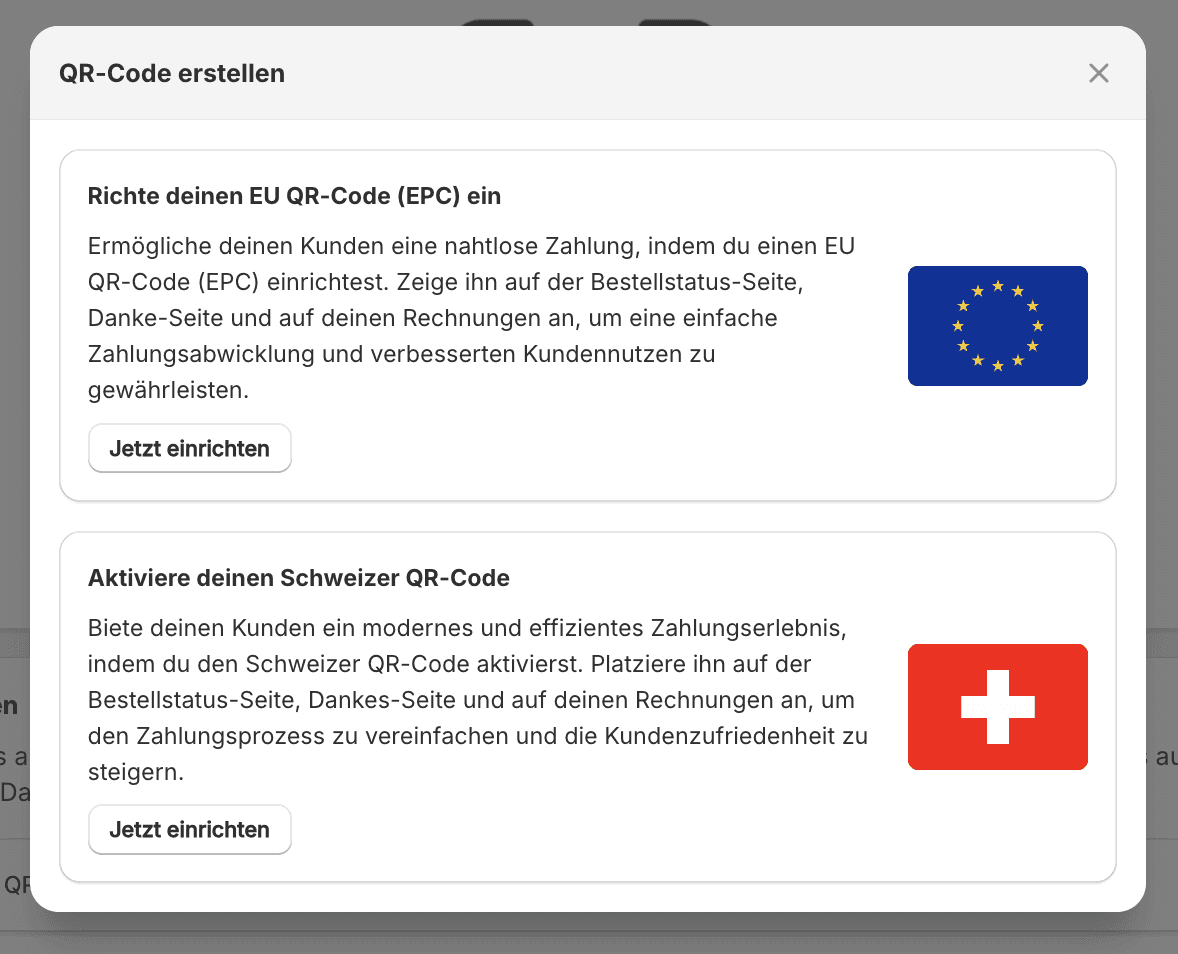
Task: Select the heading Richte deinen EU QR-Code ein
Action: tap(294, 196)
